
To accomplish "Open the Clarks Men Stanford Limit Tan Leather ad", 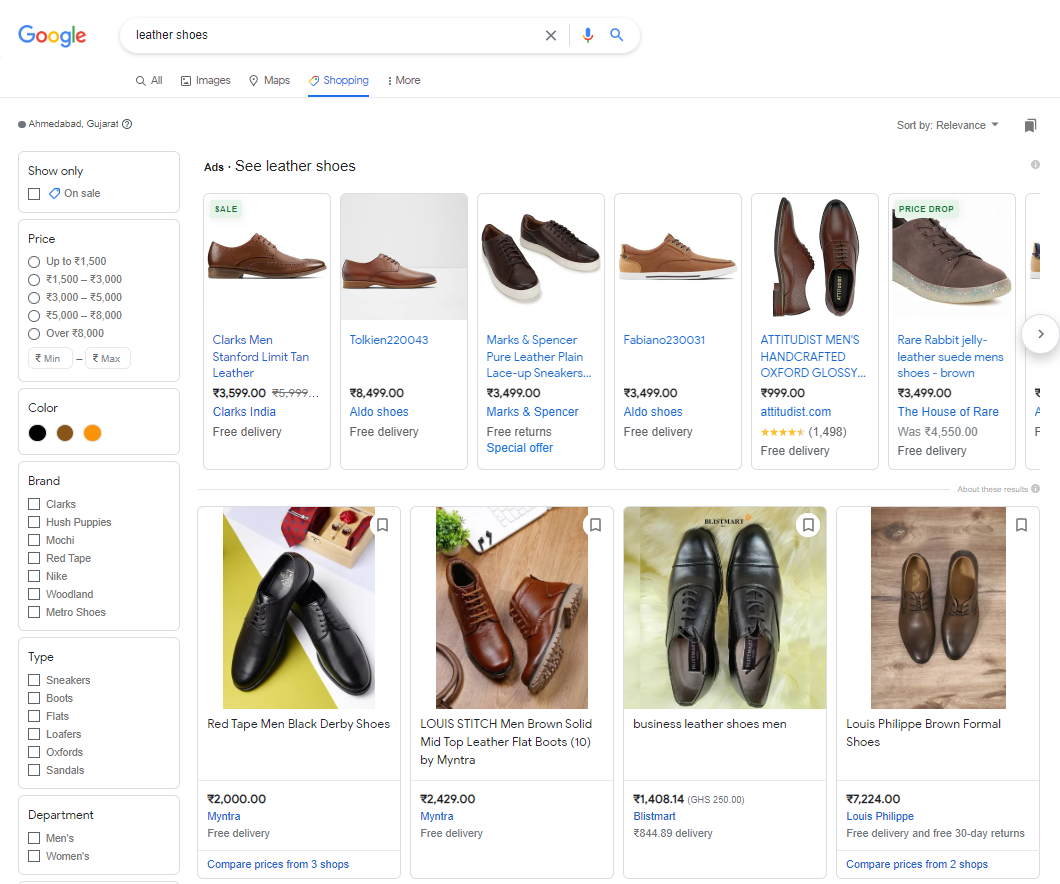I will [x=261, y=356].
